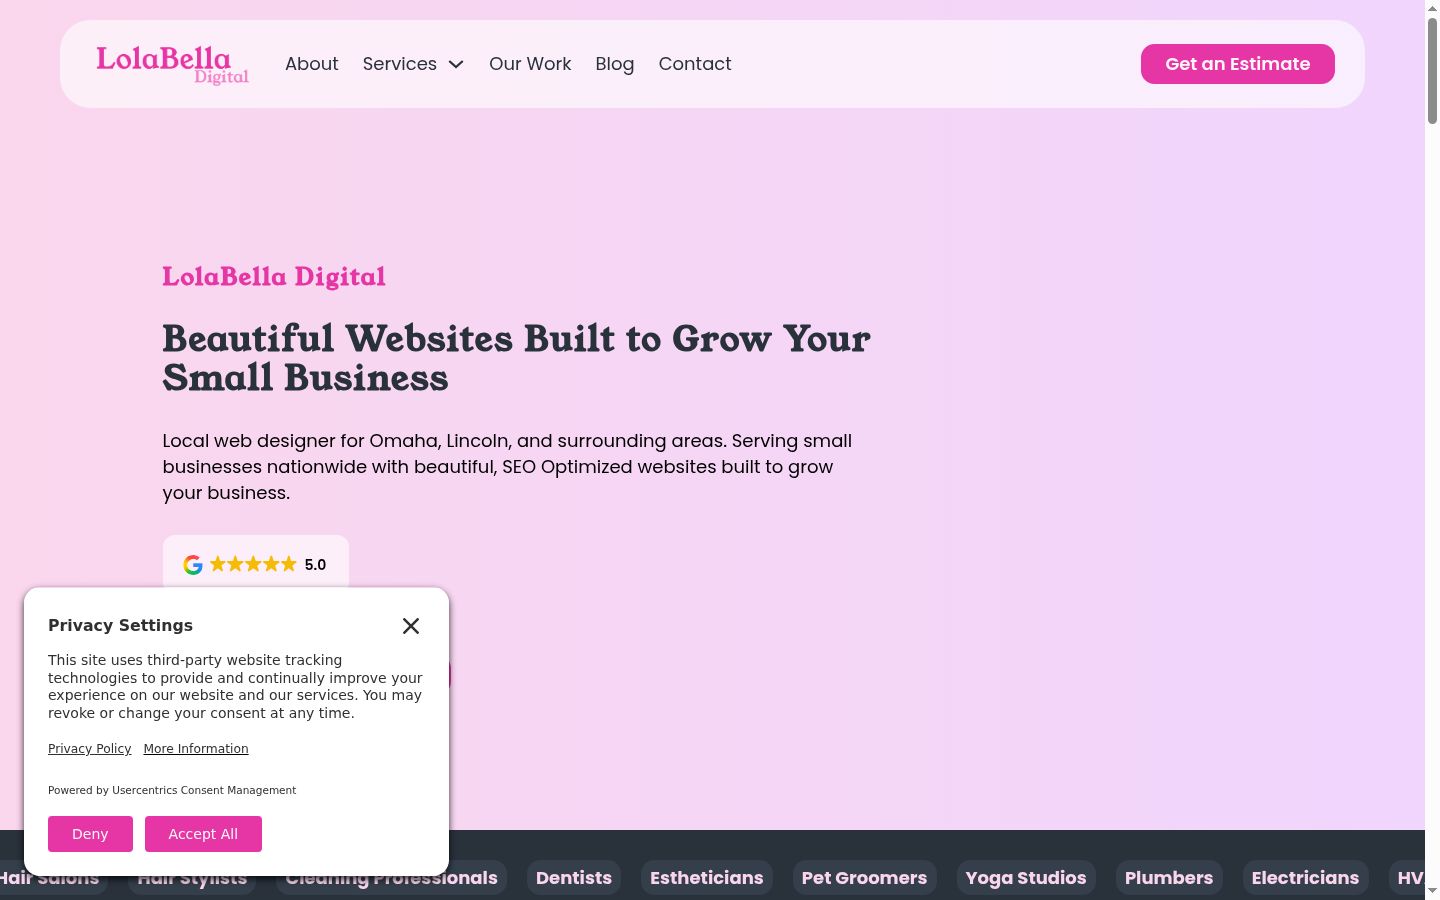Select the Electricians tag
This screenshot has height=900, width=1440.
pyautogui.click(x=1306, y=878)
